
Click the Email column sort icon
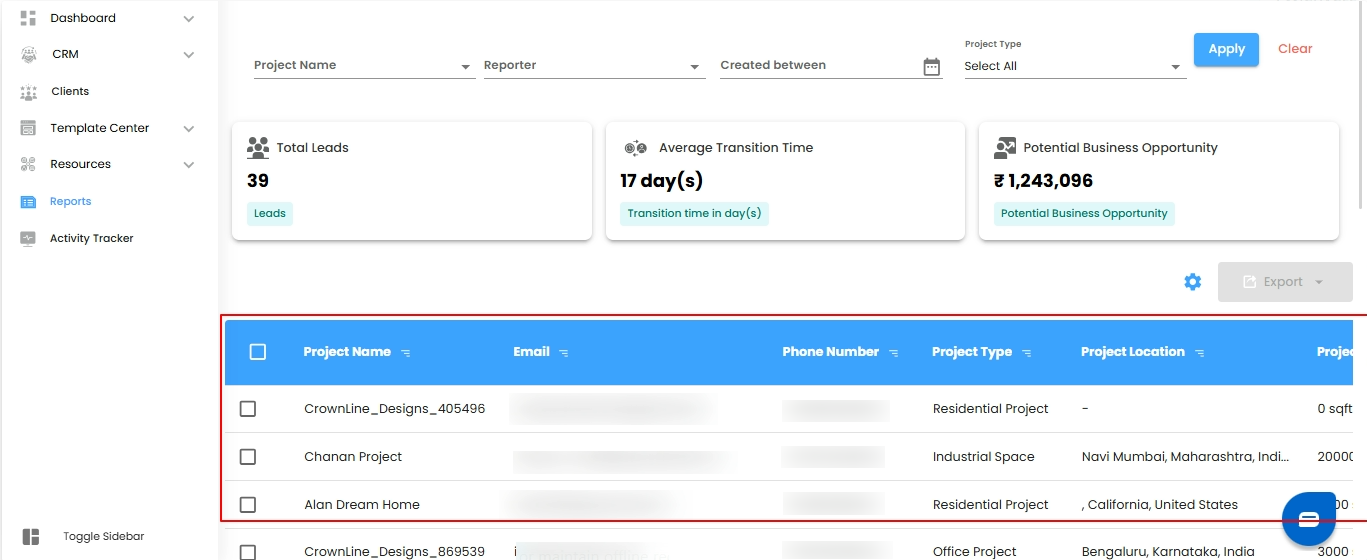coord(564,353)
